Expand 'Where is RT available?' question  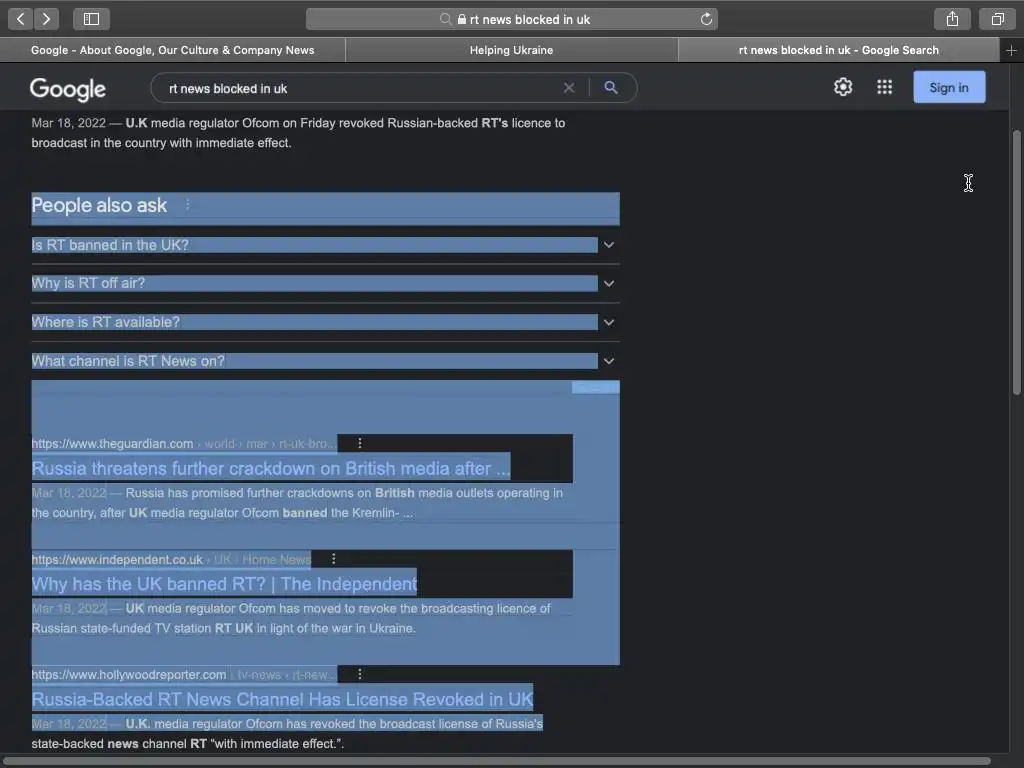pyautogui.click(x=325, y=322)
